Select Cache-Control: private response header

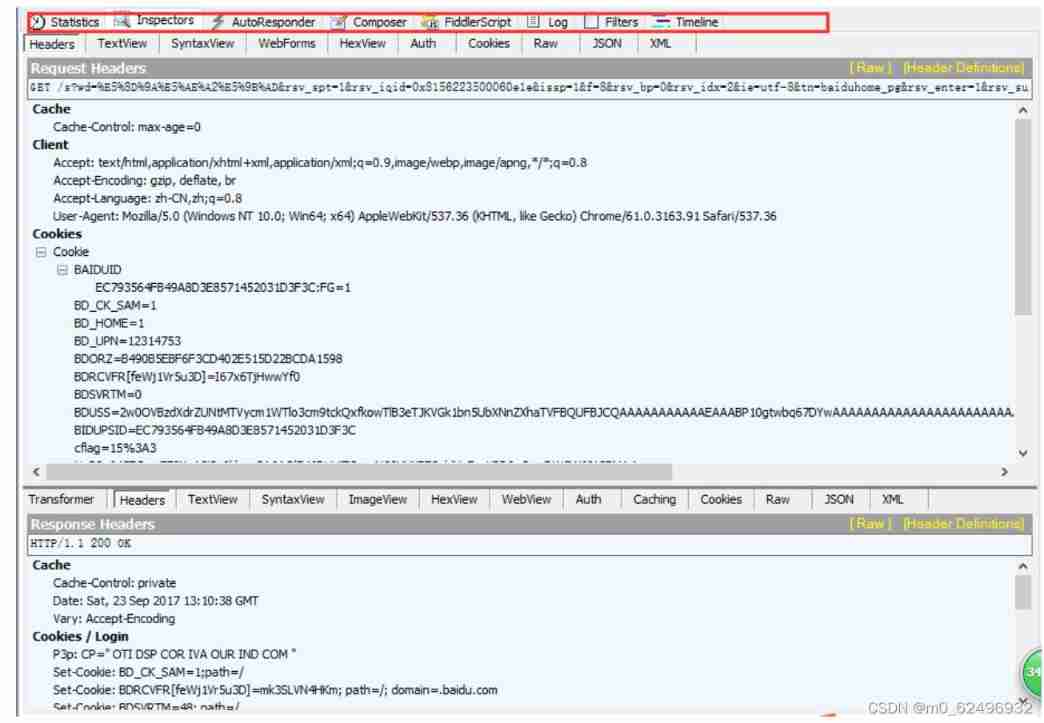pos(115,583)
